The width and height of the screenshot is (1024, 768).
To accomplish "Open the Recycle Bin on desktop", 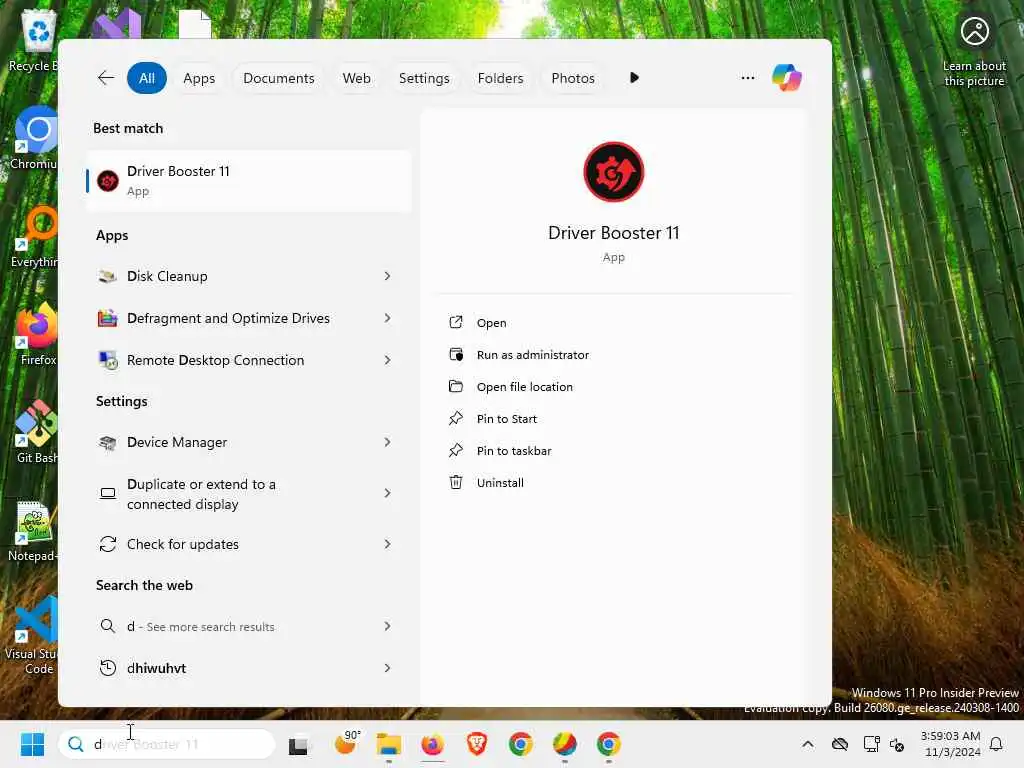I will coord(37,39).
